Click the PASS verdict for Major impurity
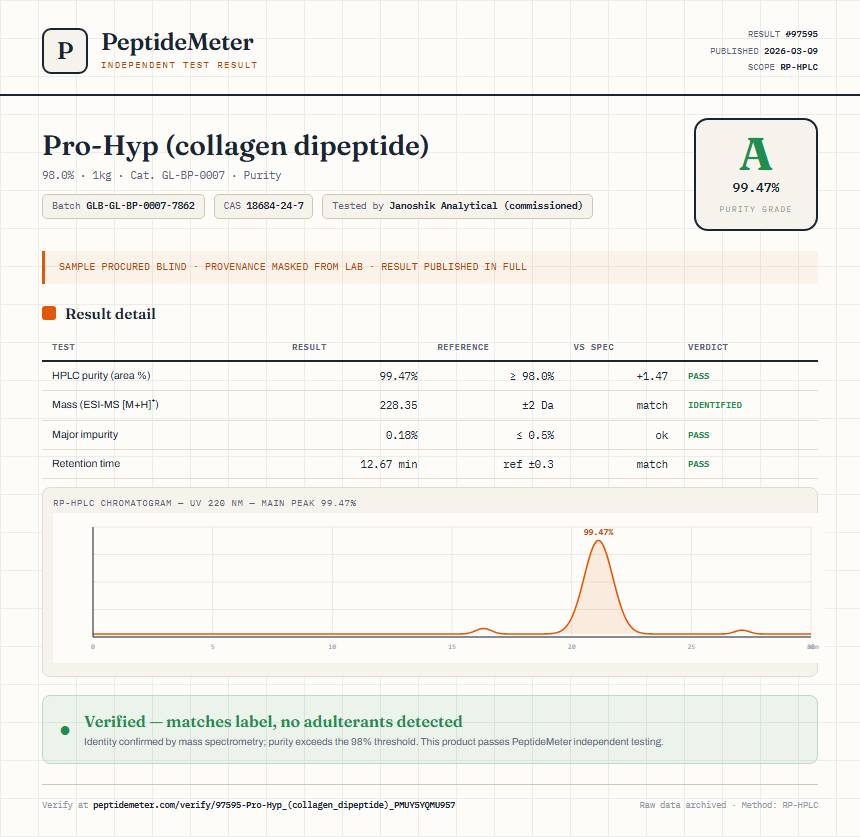860x837 pixels. click(x=699, y=436)
